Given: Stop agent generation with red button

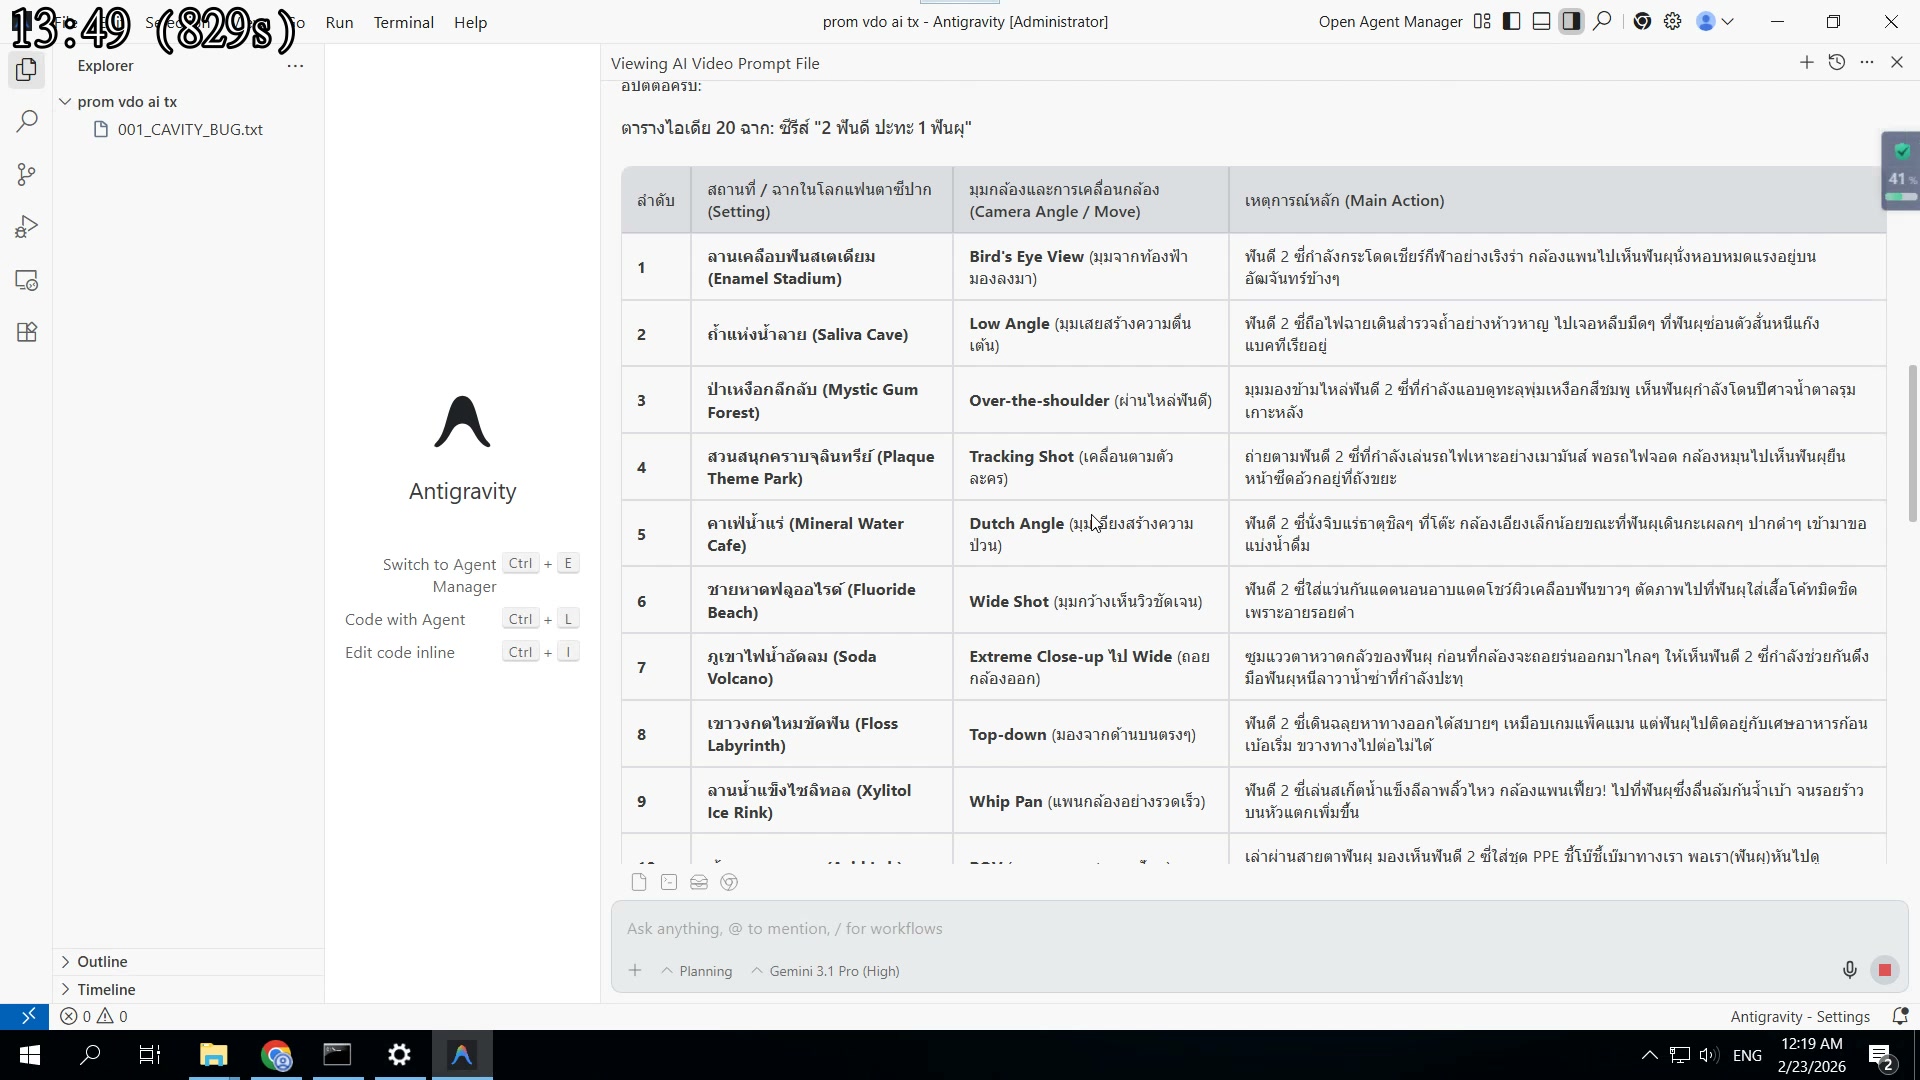Looking at the screenshot, I should pos(1885,970).
